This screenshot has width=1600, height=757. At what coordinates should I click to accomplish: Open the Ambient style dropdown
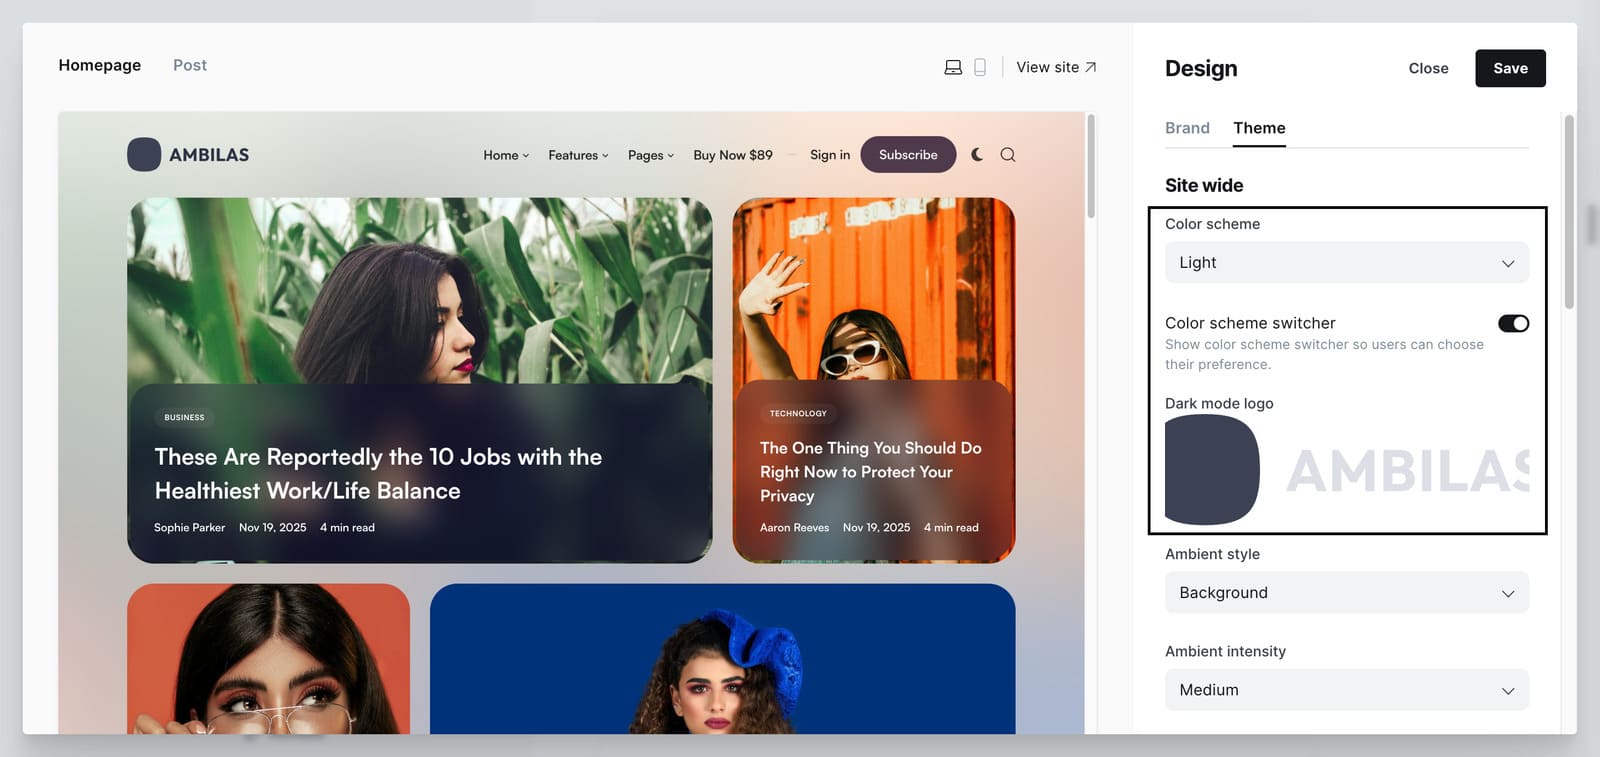1346,593
